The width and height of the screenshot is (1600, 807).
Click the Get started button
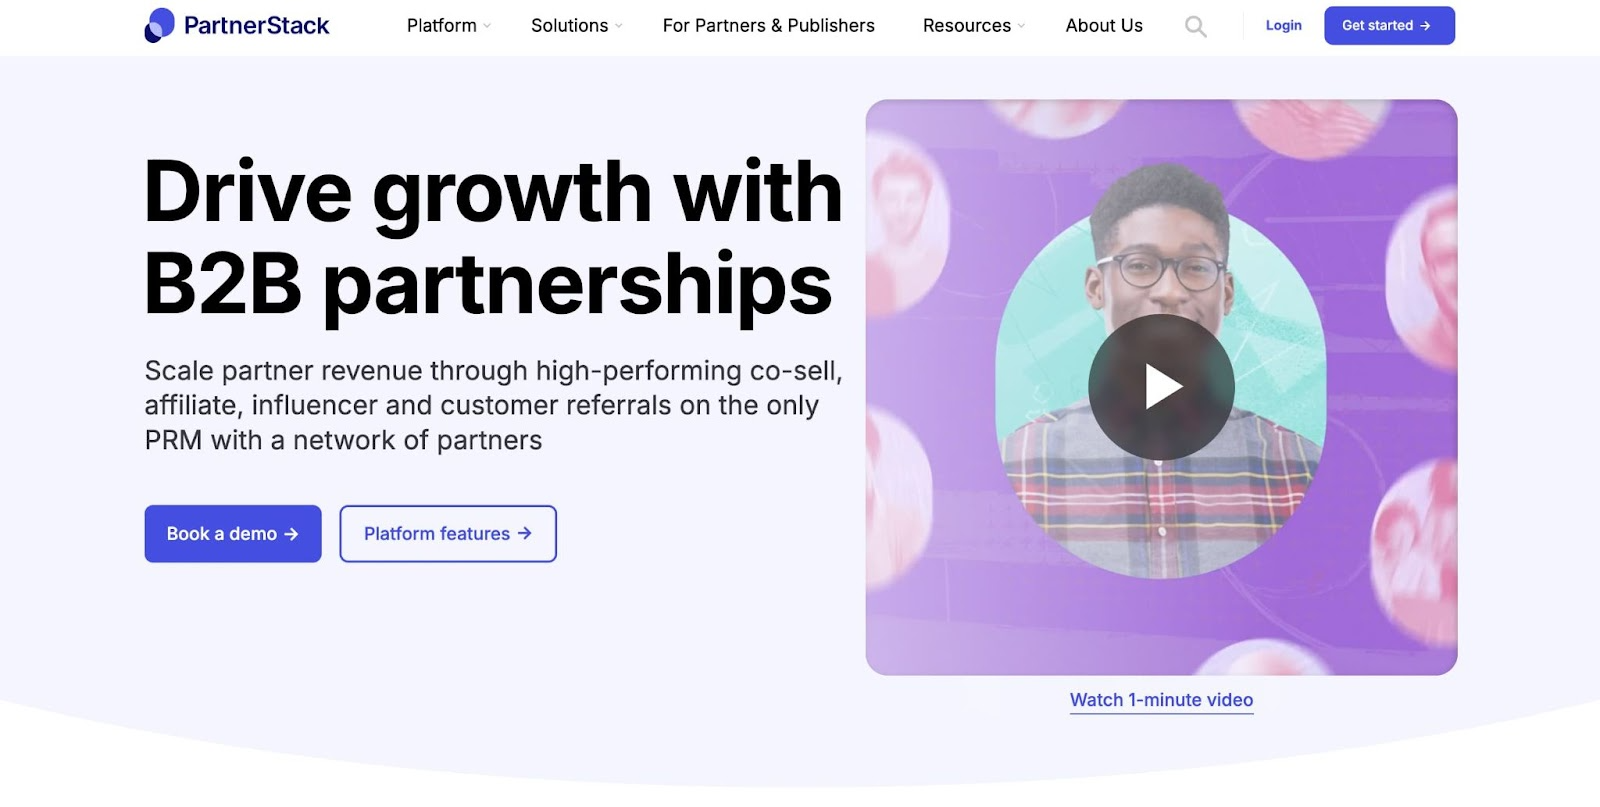(1389, 26)
